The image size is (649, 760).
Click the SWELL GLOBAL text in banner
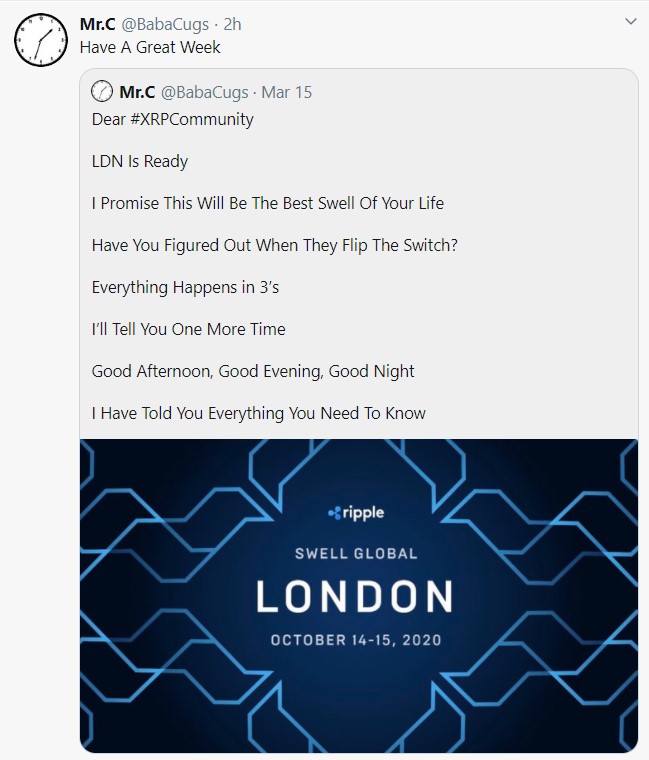(x=355, y=553)
